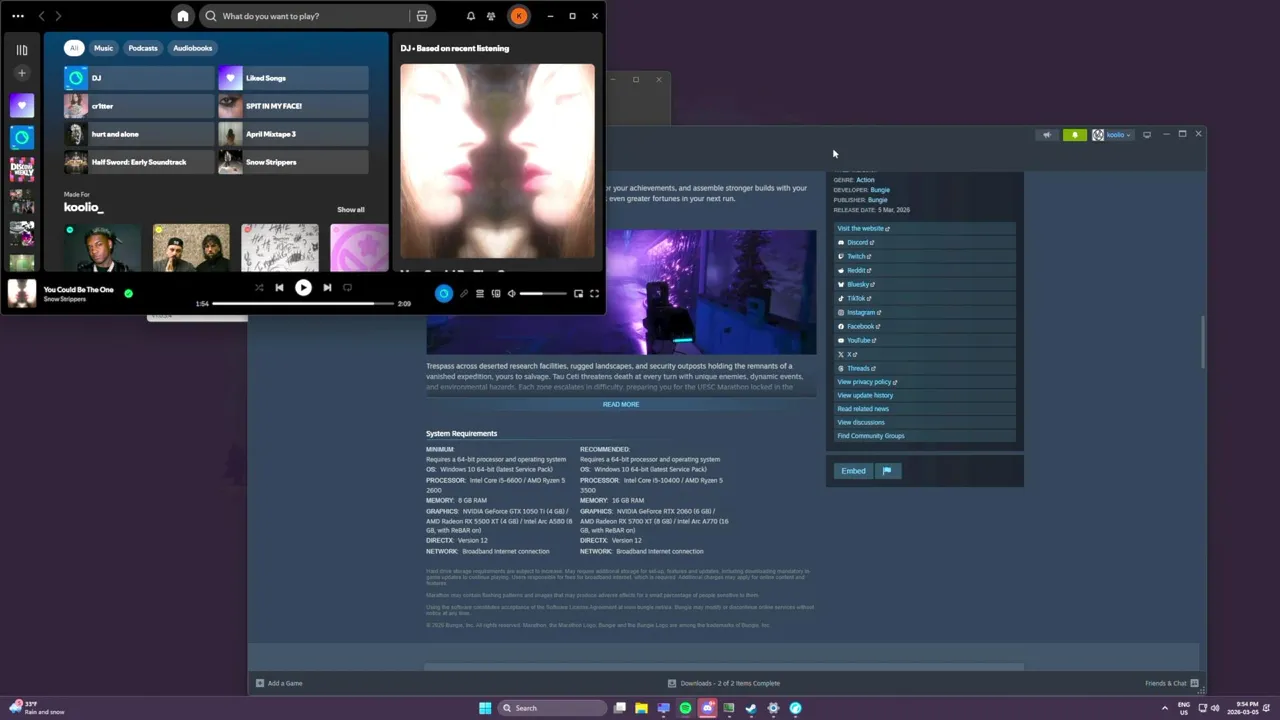This screenshot has height=720, width=1280.
Task: Toggle the saved checkmark for current song
Action: pos(128,293)
